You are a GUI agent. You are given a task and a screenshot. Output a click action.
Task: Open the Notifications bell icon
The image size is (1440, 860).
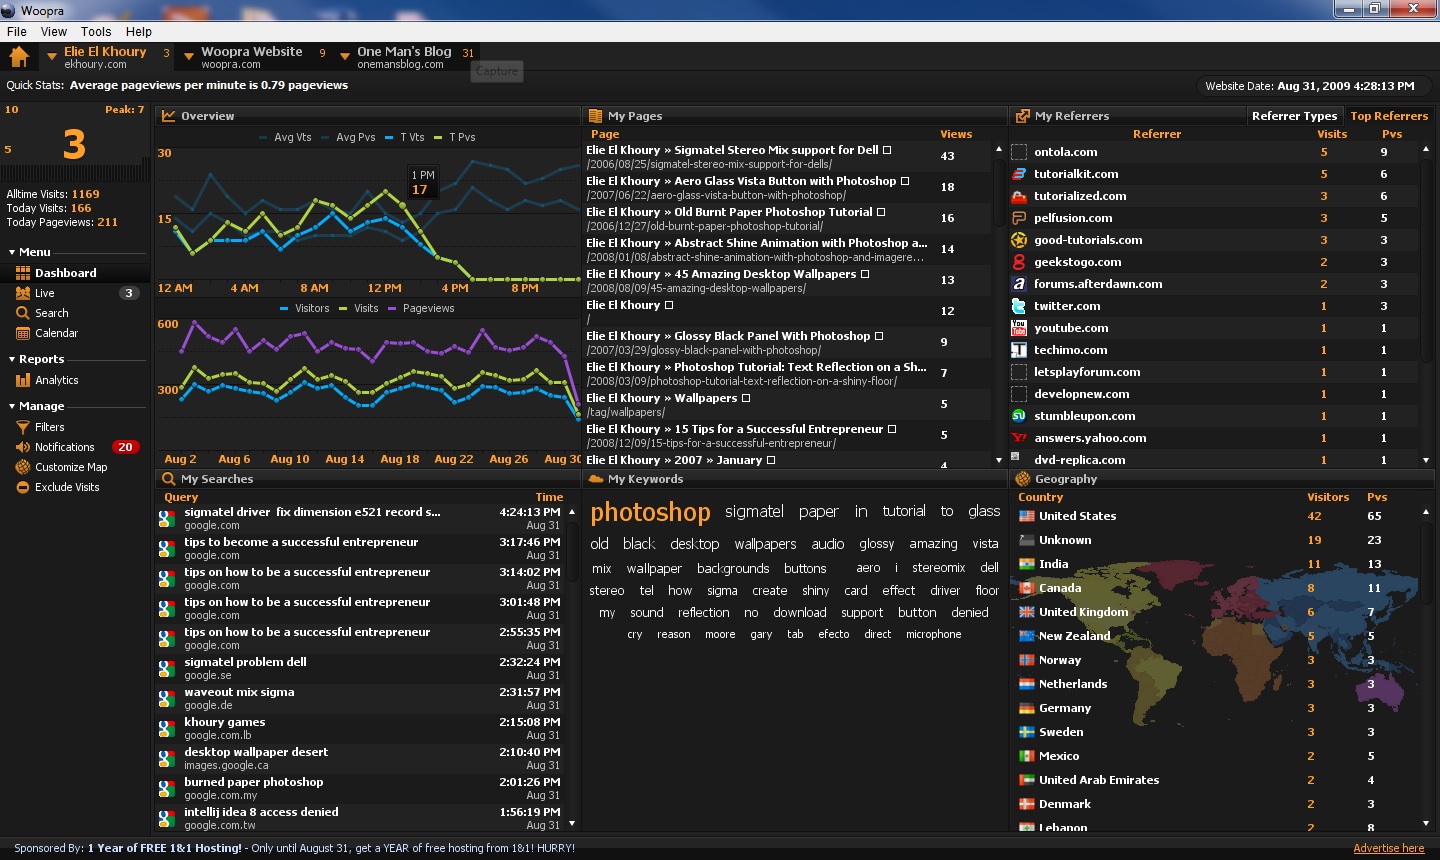[23, 447]
